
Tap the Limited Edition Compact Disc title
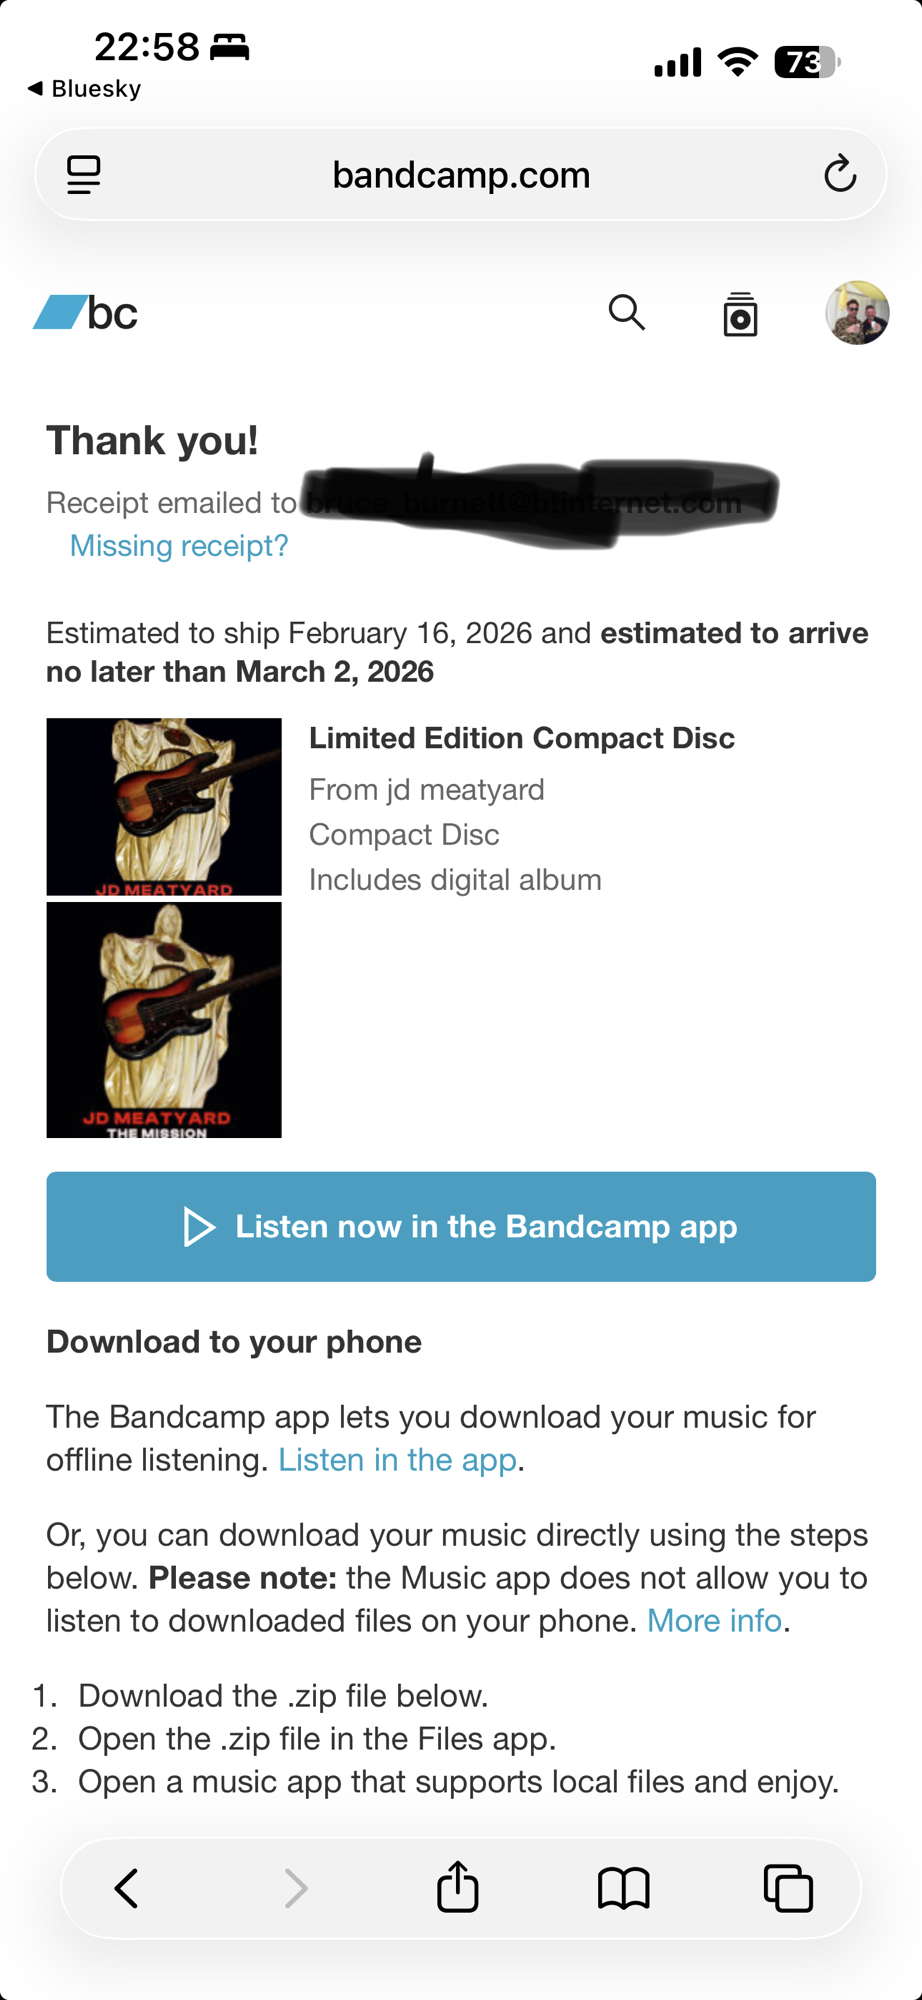[521, 738]
